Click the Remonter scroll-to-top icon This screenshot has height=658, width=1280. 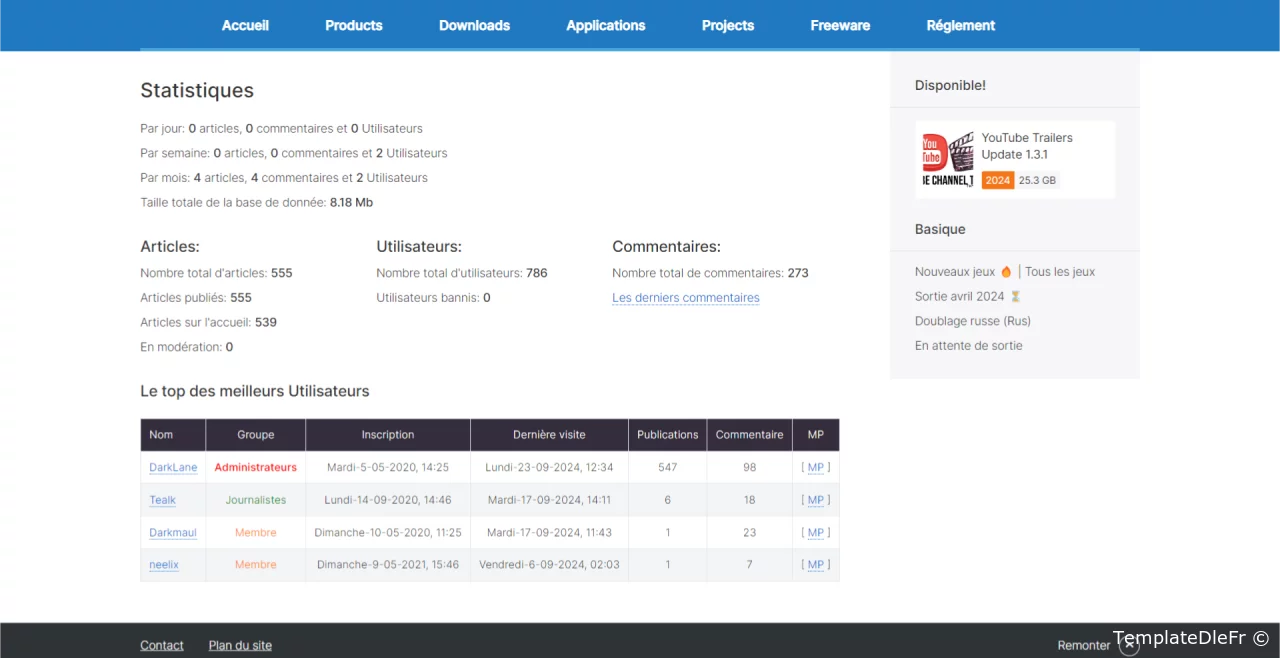pyautogui.click(x=1130, y=645)
